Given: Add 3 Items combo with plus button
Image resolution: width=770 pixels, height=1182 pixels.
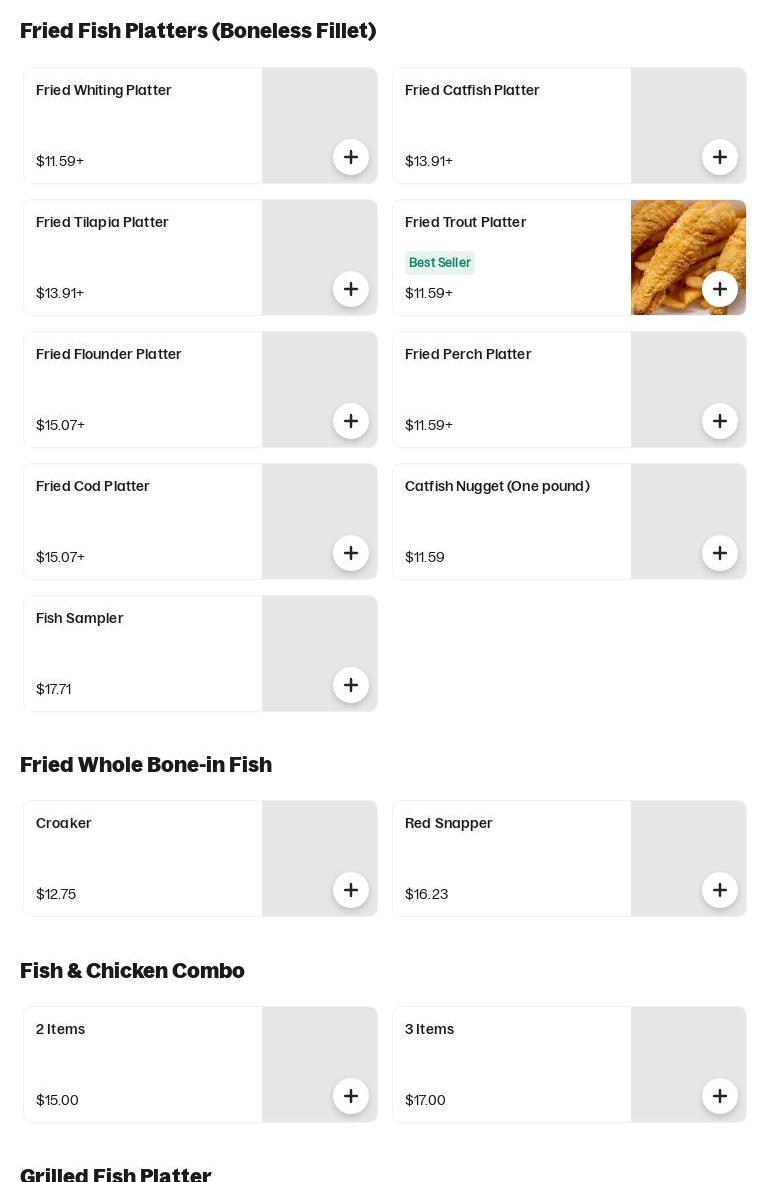Looking at the screenshot, I should (720, 1096).
